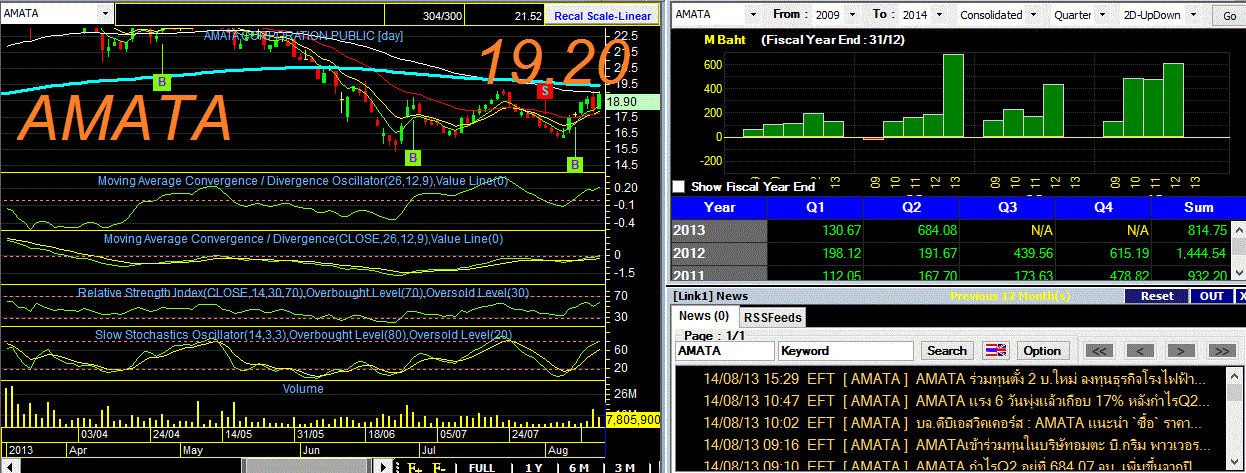1246x473 pixels.
Task: Click the F+ zoom-in icon
Action: (x=414, y=467)
